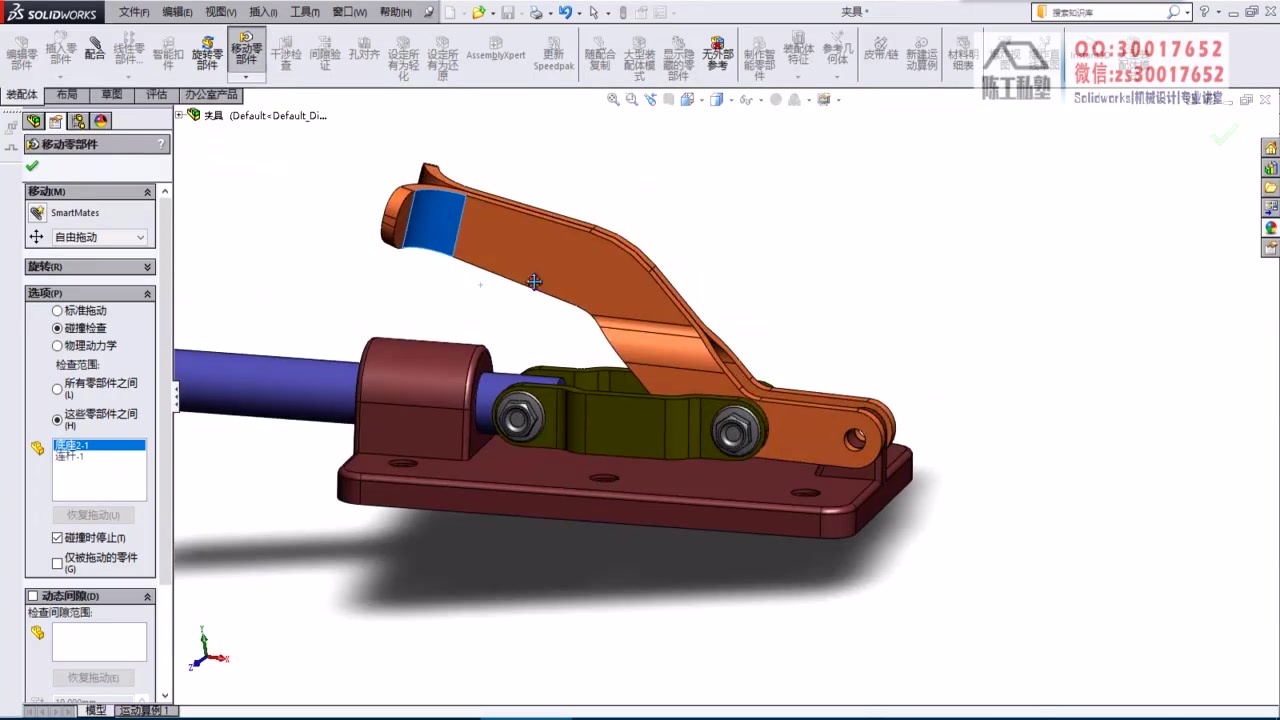Switch to the 草图 (Sketch) tab
The image size is (1280, 720).
tap(112, 95)
